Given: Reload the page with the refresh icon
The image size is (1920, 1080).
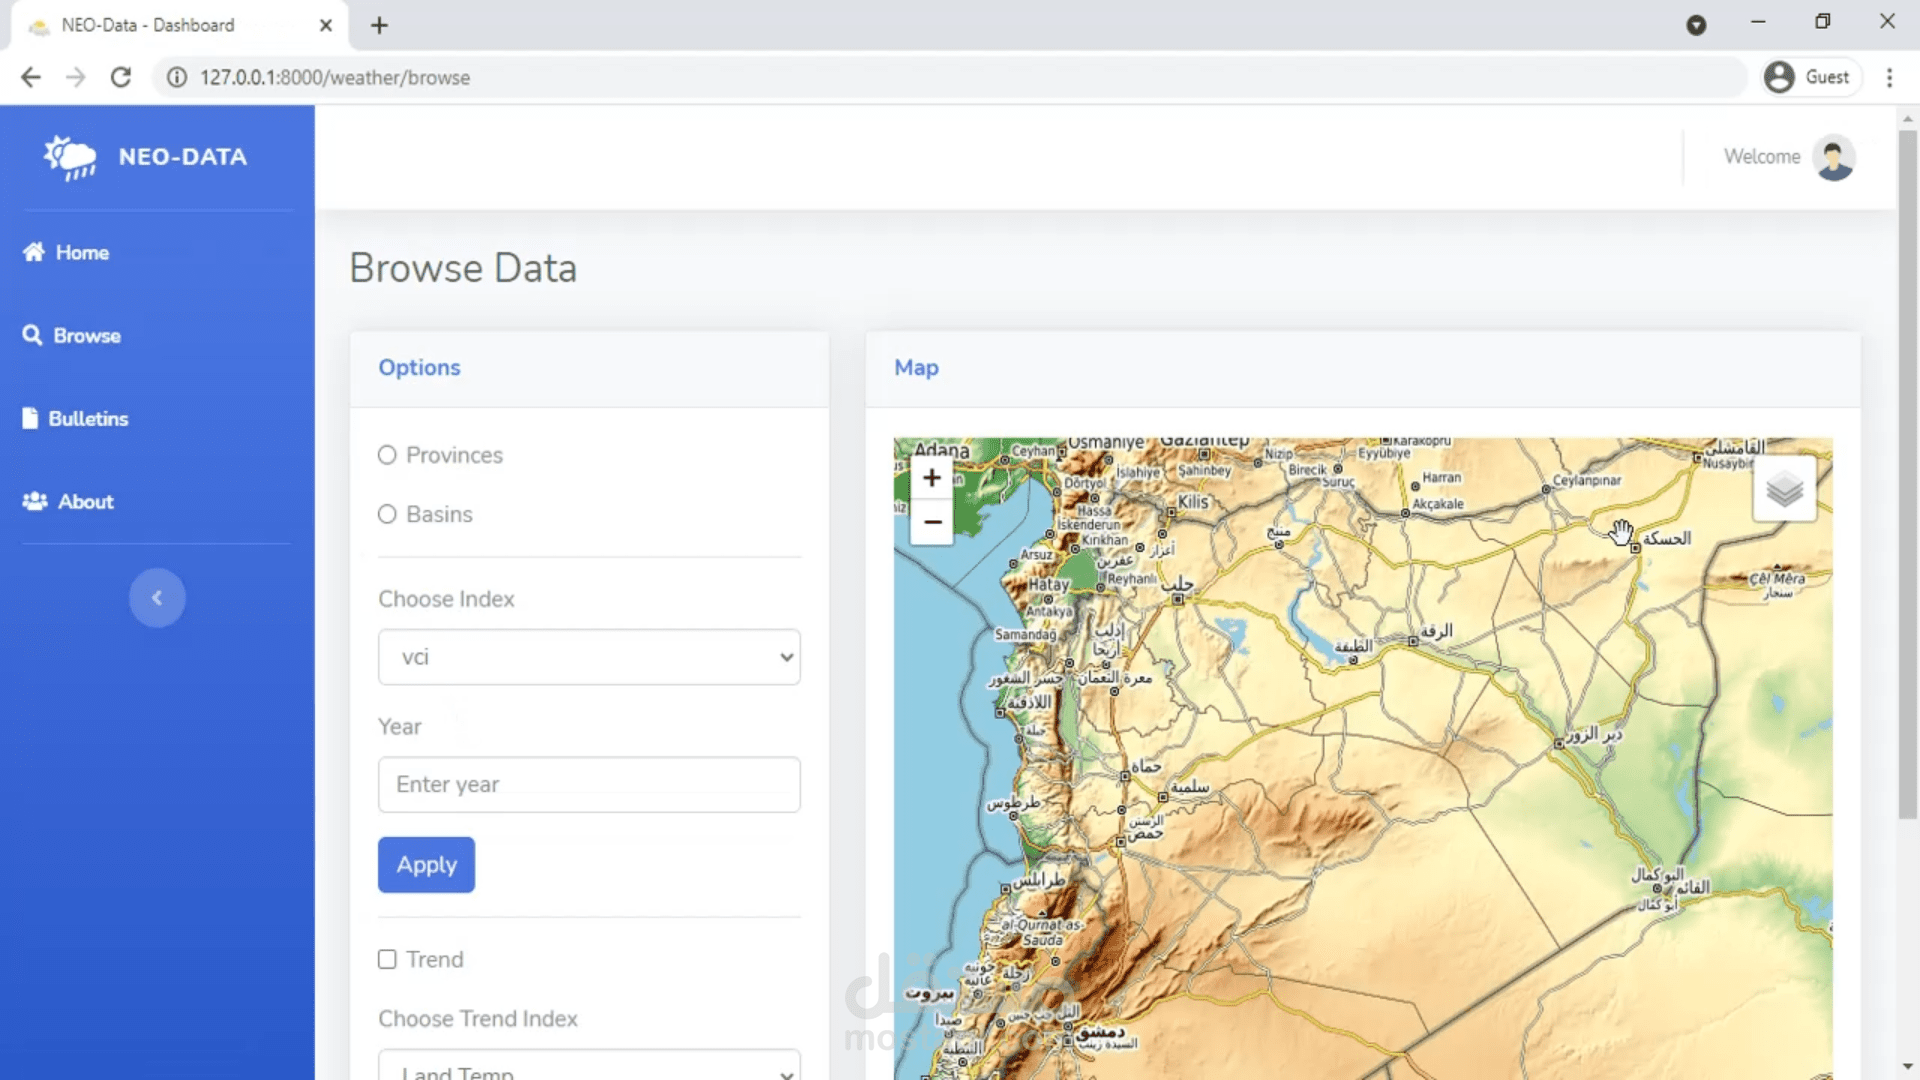Looking at the screenshot, I should pos(121,77).
